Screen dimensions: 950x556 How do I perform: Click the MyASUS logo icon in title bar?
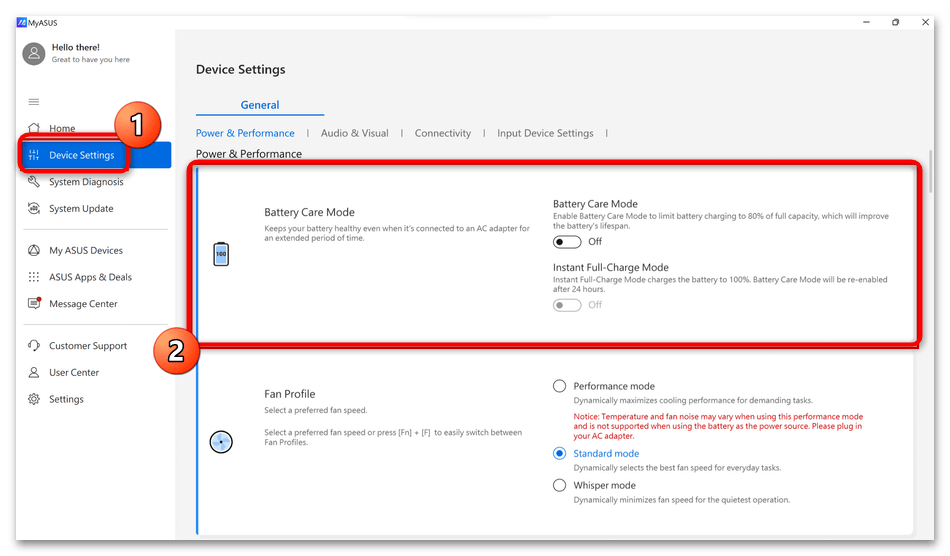[22, 23]
